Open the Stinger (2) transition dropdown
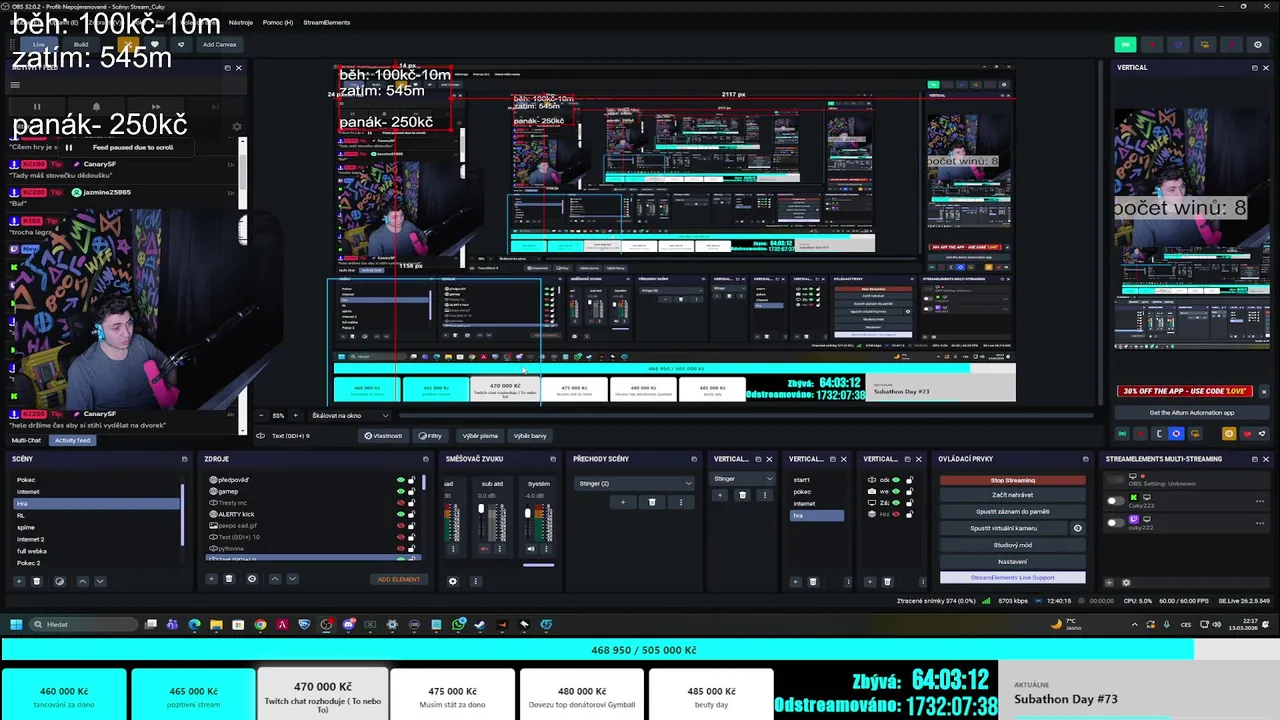Viewport: 1280px width, 720px height. click(635, 484)
